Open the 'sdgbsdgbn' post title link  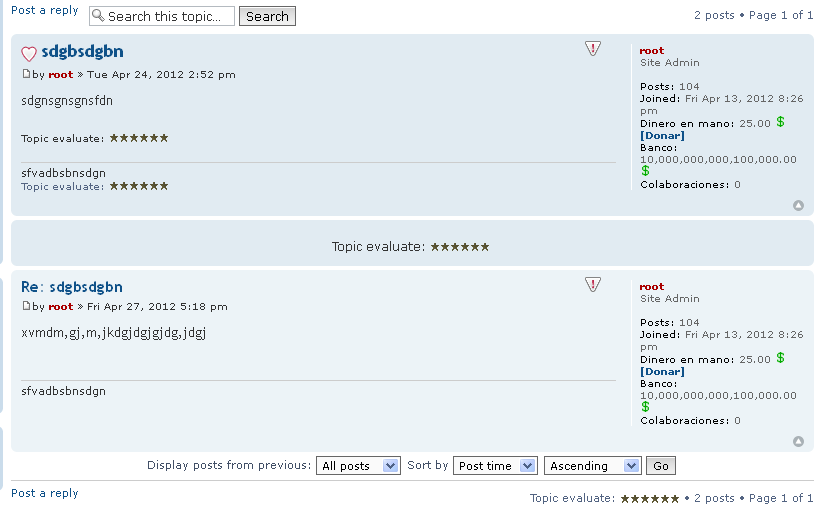click(82, 52)
